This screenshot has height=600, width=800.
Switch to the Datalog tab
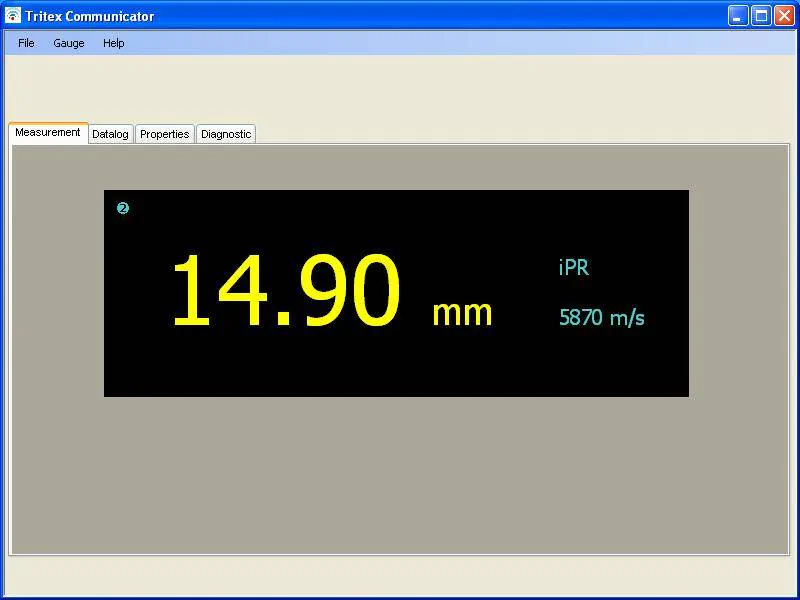click(x=110, y=134)
